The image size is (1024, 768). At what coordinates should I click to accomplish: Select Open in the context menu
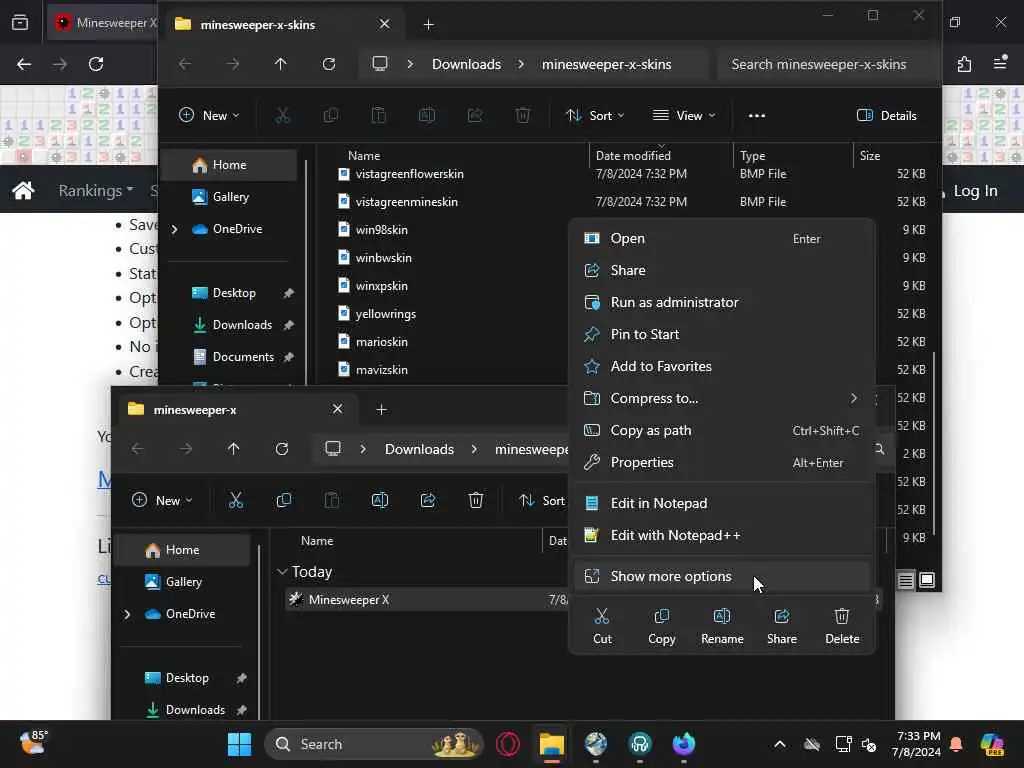click(722, 238)
